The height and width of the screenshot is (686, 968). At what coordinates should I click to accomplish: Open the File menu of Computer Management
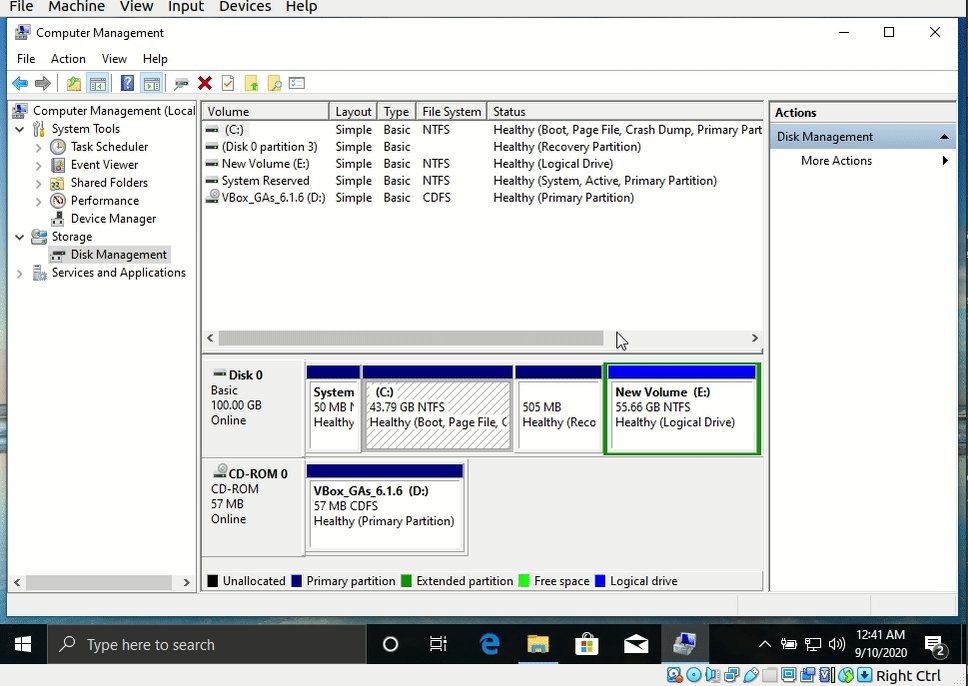[x=26, y=59]
